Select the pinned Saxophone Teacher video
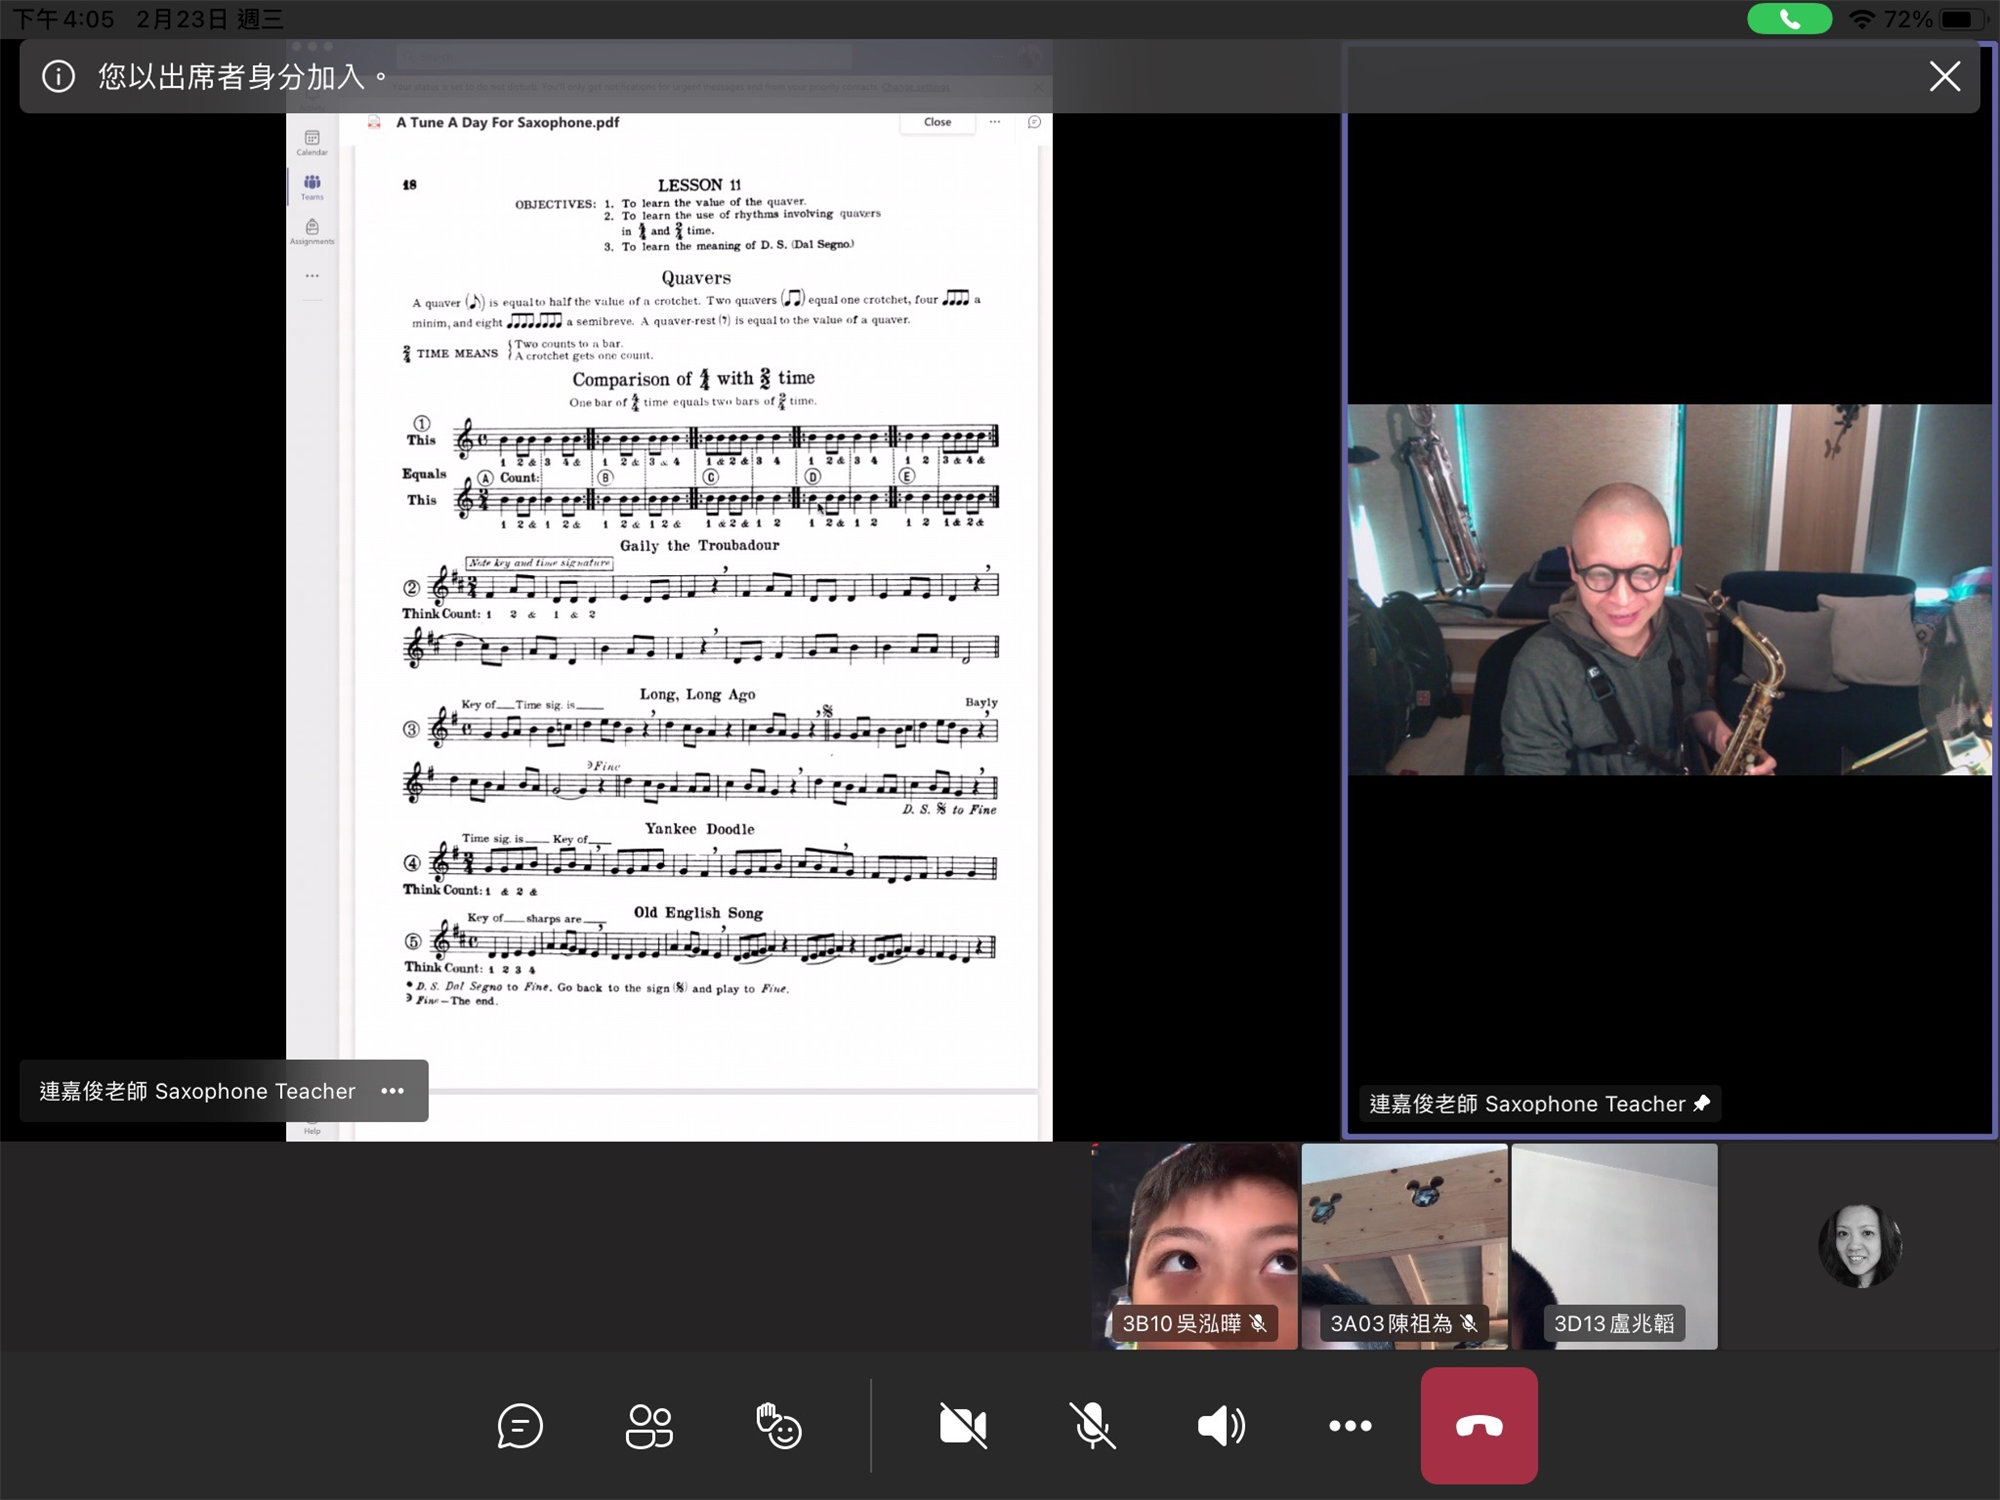Viewport: 2000px width, 1500px height. pyautogui.click(x=1668, y=590)
